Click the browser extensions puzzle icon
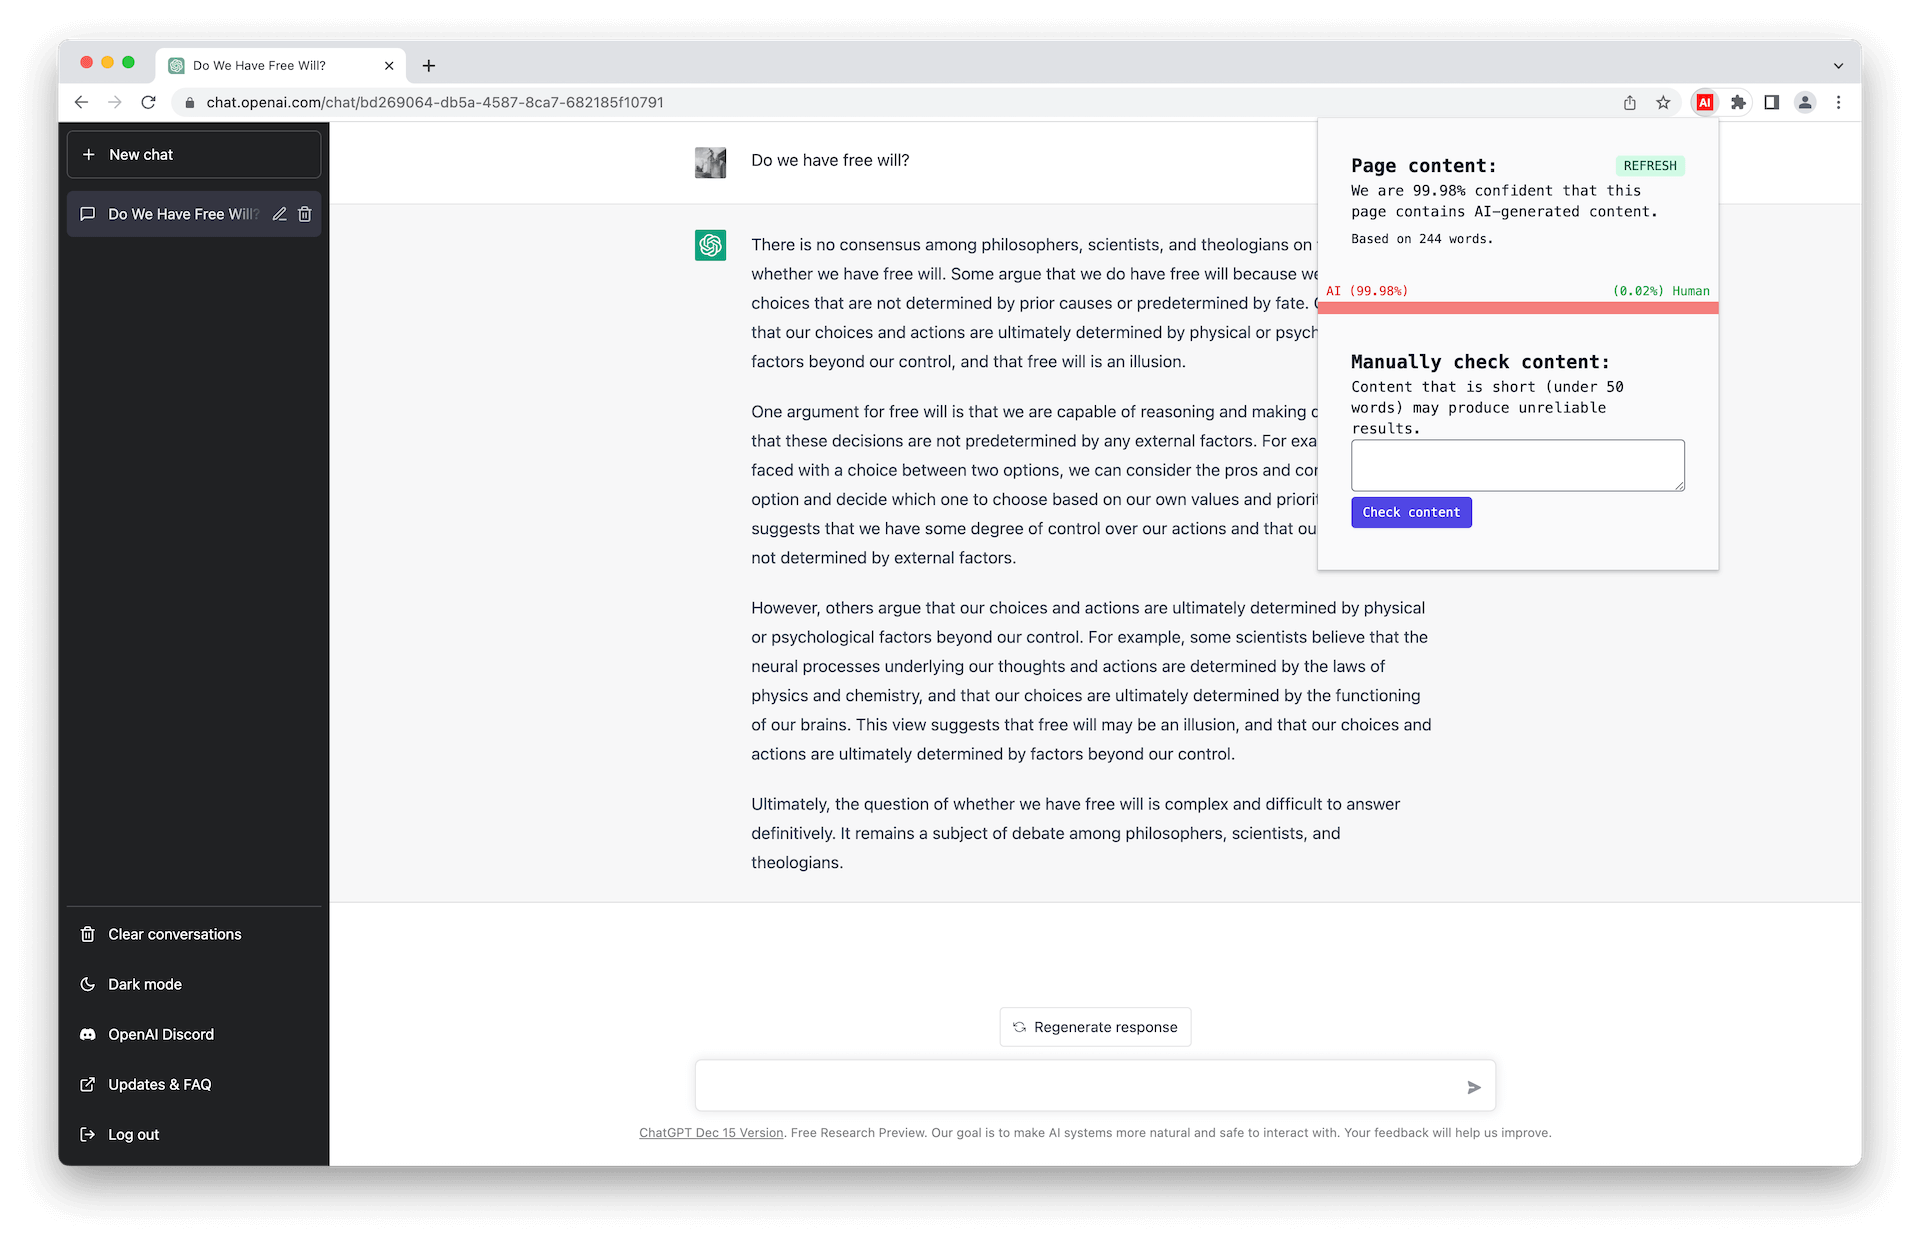 tap(1739, 102)
